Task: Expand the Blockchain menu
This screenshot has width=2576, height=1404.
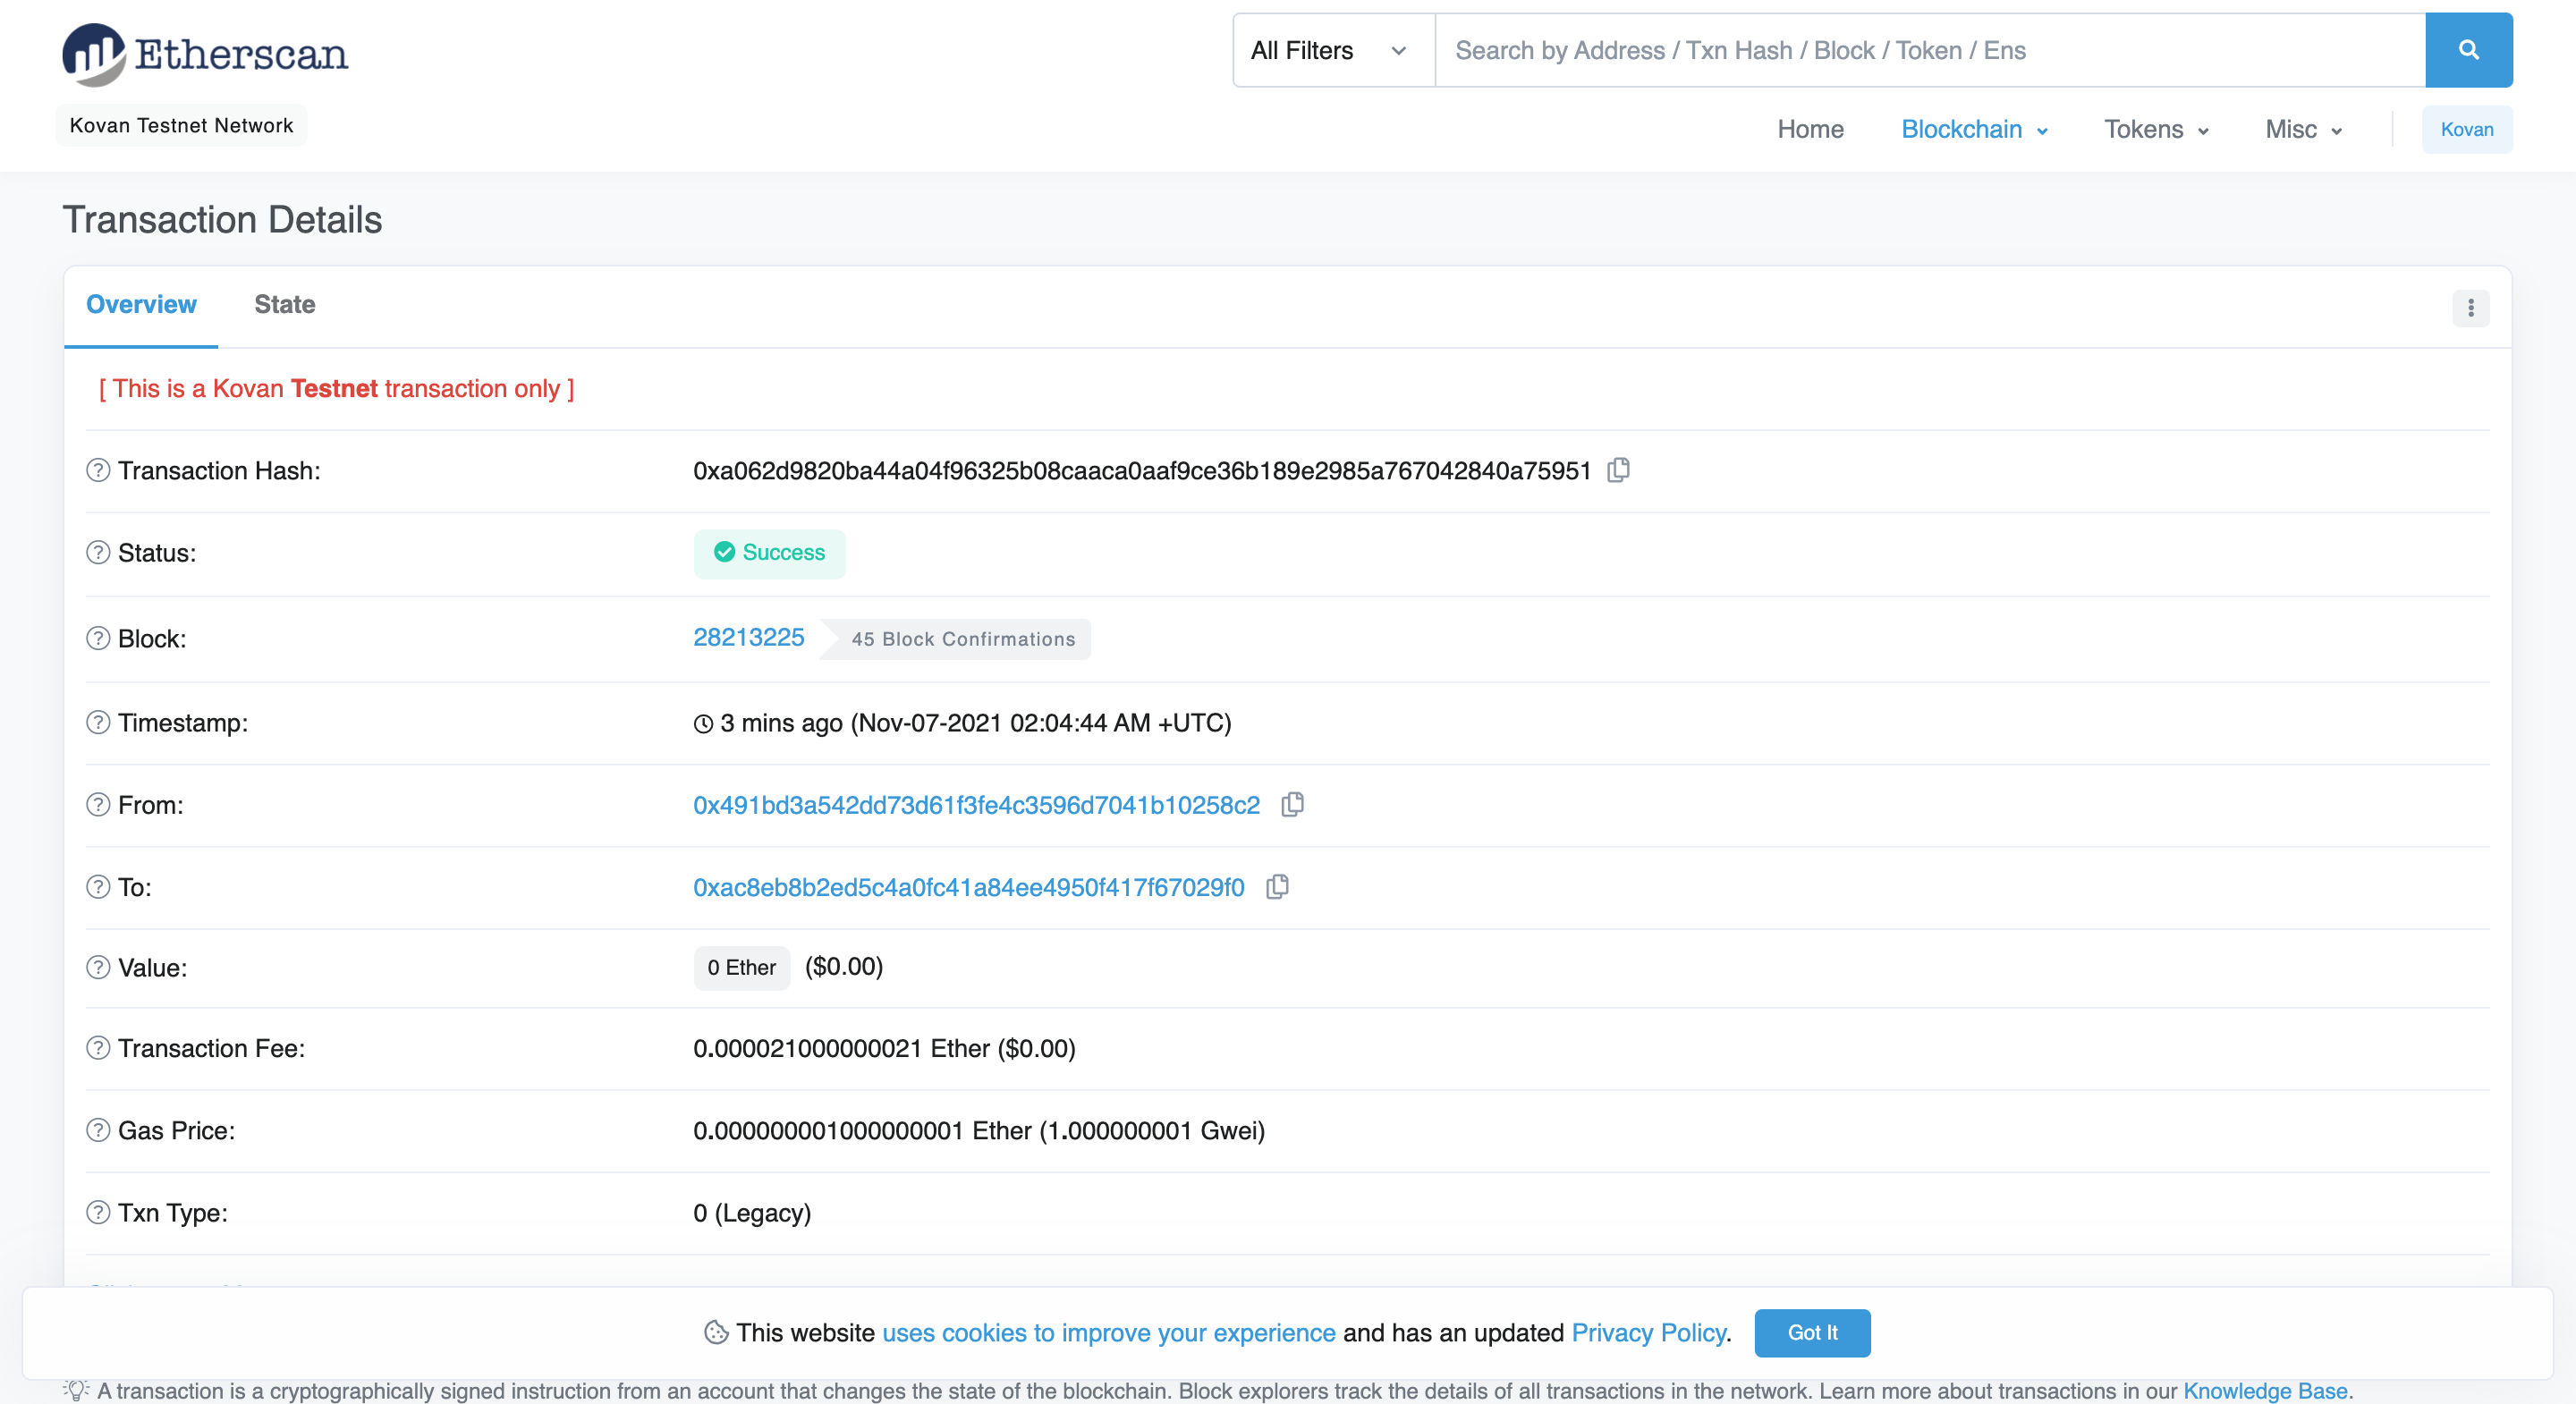Action: pos(1974,129)
